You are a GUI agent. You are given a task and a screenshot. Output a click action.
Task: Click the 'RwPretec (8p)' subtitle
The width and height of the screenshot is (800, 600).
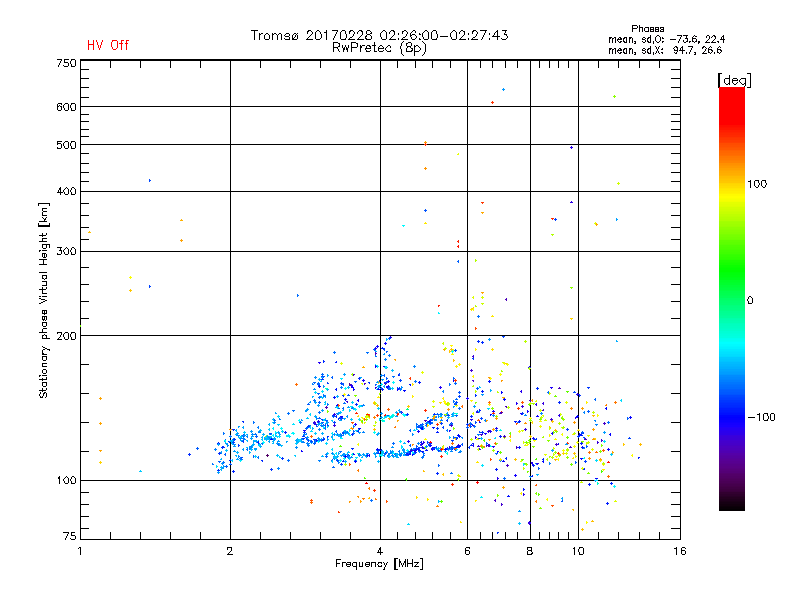click(379, 48)
